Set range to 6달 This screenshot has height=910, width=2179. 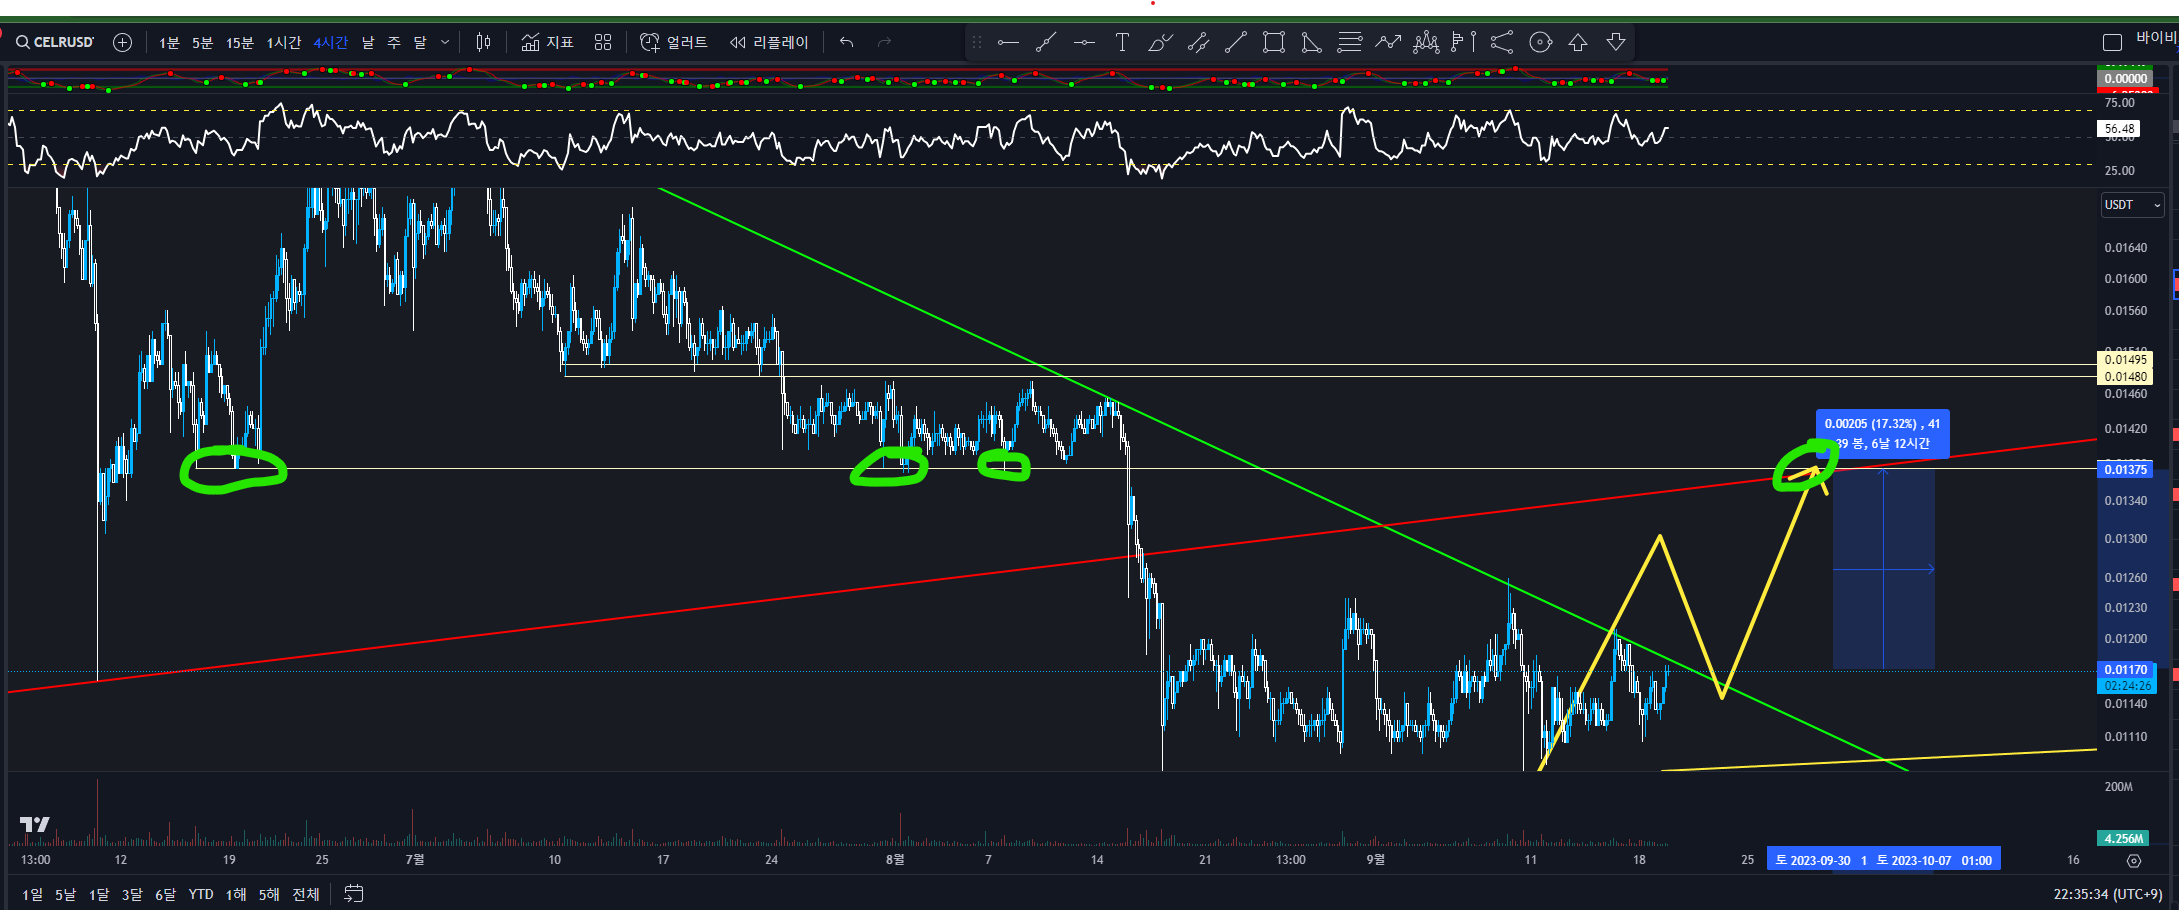[x=165, y=894]
